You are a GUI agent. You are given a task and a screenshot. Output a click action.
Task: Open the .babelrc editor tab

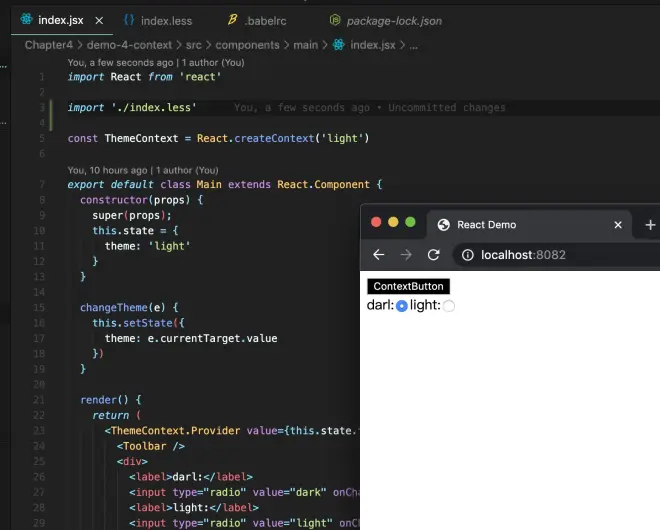pos(265,21)
